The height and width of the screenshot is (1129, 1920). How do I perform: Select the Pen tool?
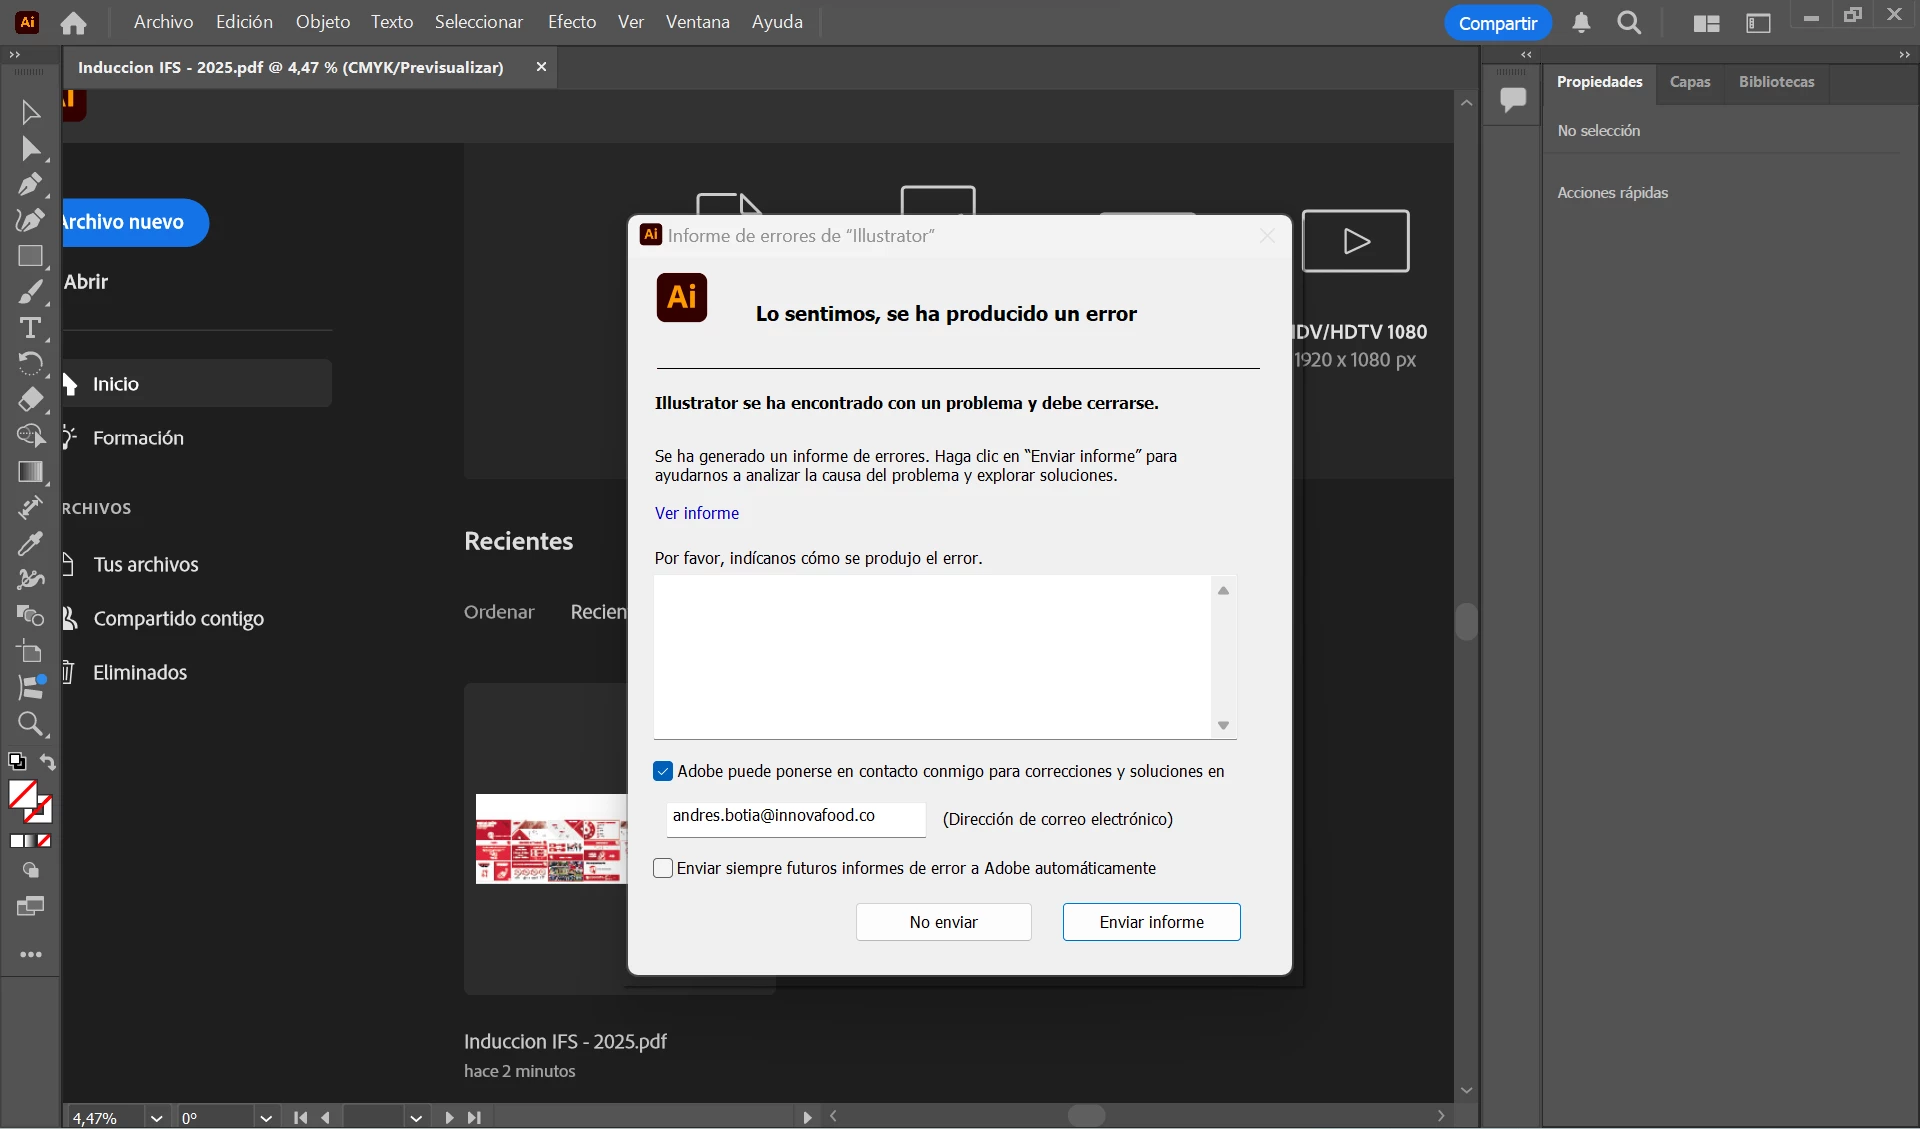click(x=30, y=185)
